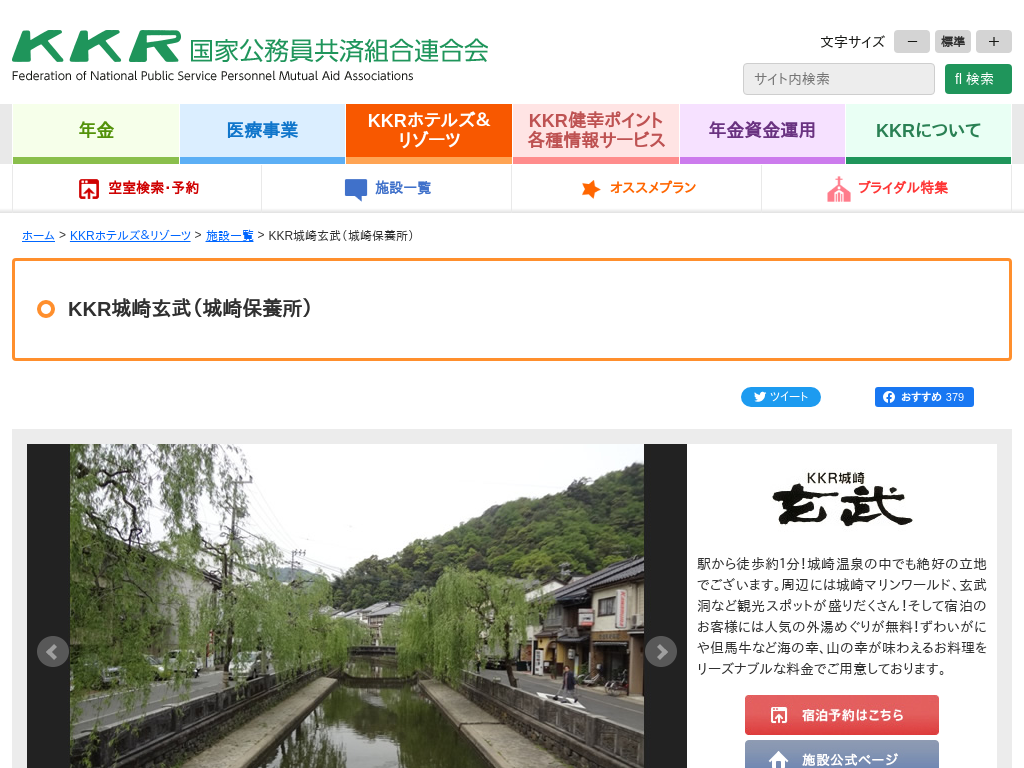Go to ホーム via the breadcrumb
Image resolution: width=1024 pixels, height=768 pixels.
pyautogui.click(x=39, y=236)
